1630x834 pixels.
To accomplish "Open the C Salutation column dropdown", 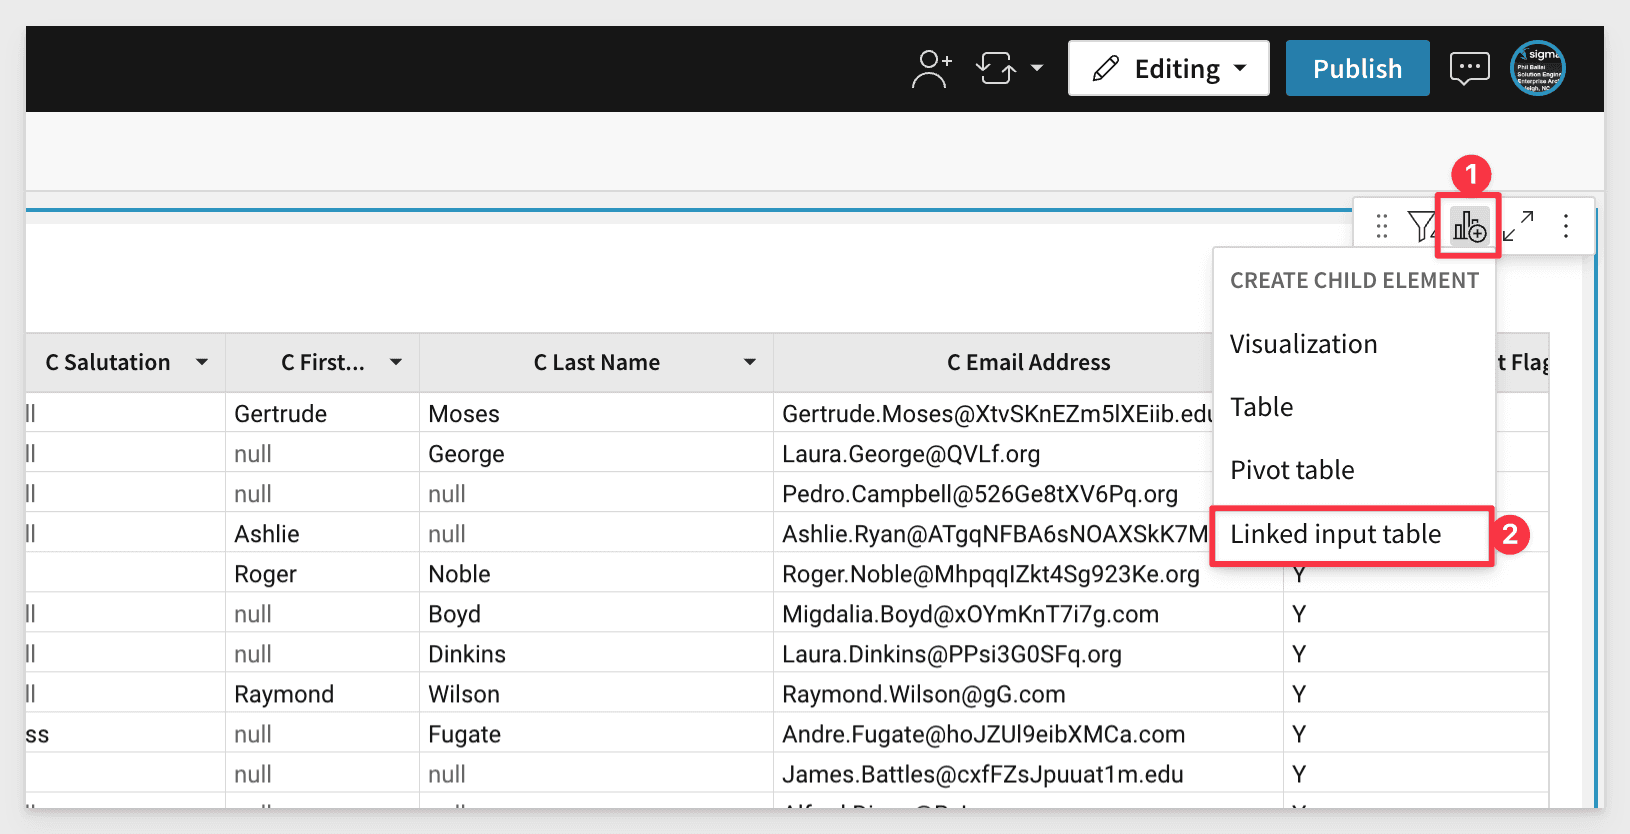I will pos(202,362).
